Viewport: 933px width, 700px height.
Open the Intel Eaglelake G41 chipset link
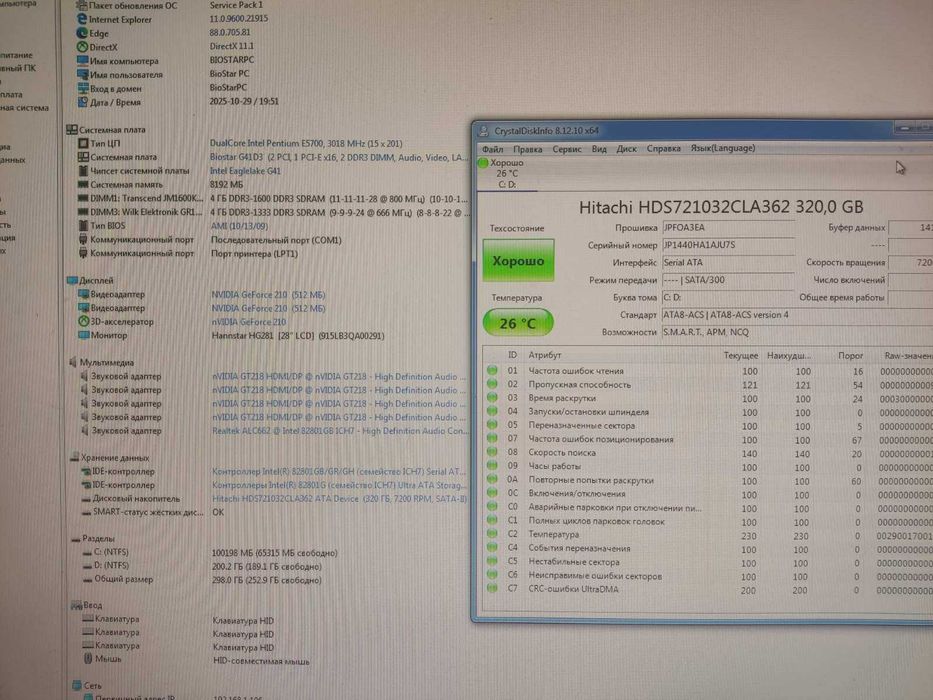point(245,171)
